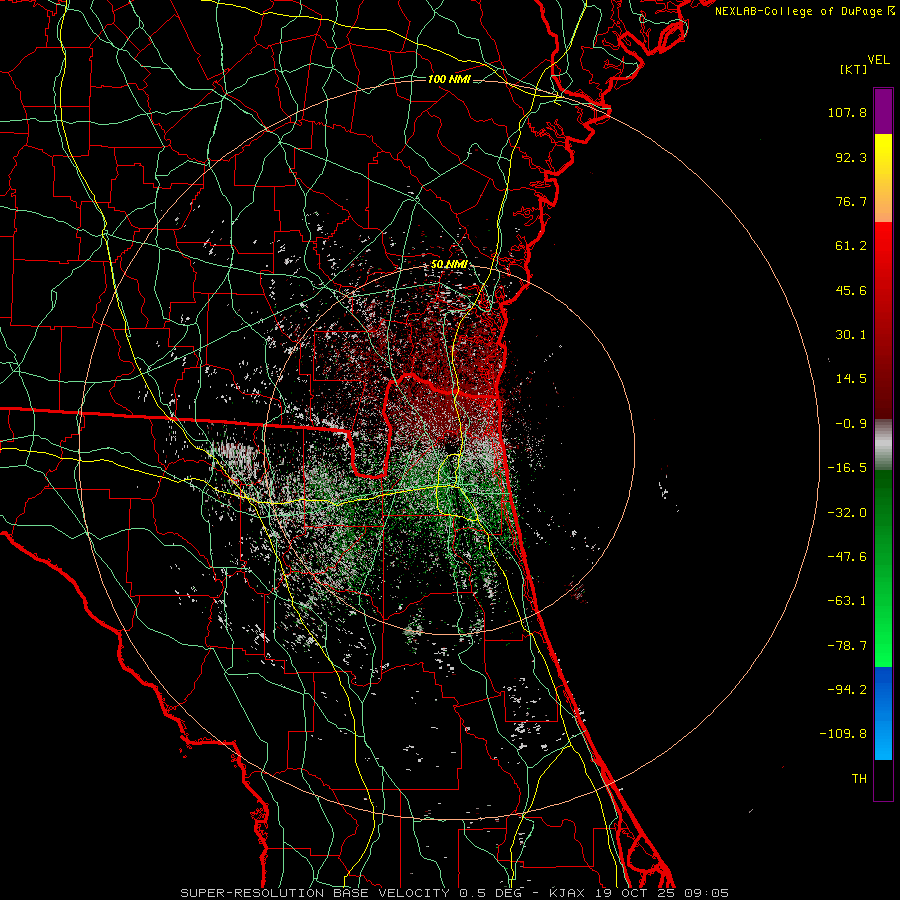The height and width of the screenshot is (900, 900).
Task: Click the [KT] units label
Action: [854, 70]
